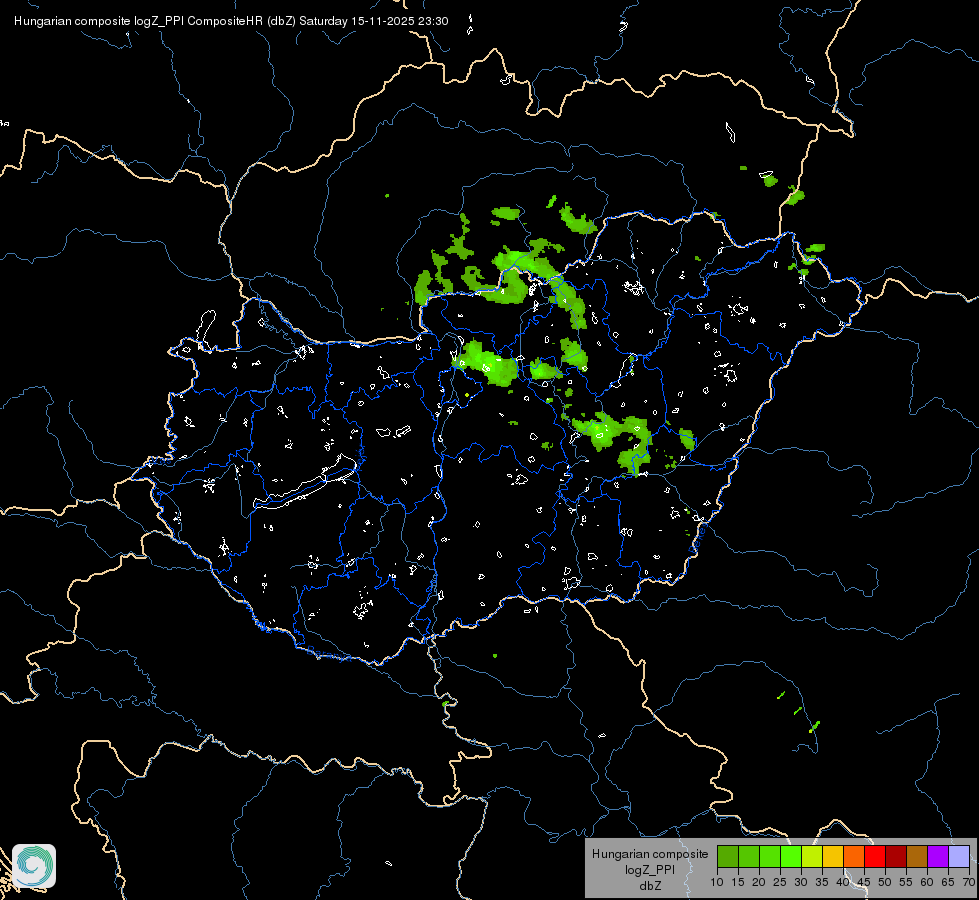979x900 pixels.
Task: Click the legend scale value '45'
Action: (863, 883)
